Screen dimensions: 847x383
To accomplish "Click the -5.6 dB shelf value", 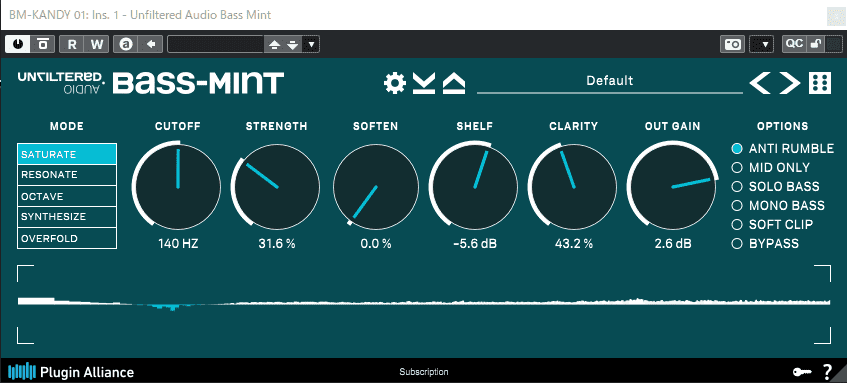I will [x=475, y=244].
